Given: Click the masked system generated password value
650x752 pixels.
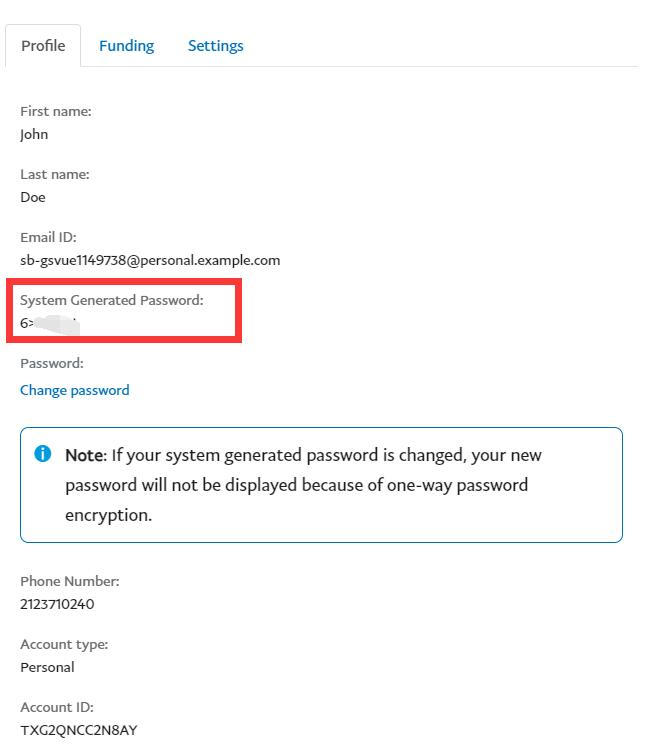Looking at the screenshot, I should pyautogui.click(x=50, y=323).
